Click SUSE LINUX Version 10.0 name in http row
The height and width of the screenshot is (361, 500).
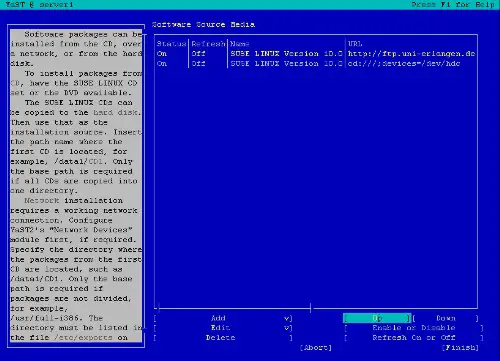click(x=286, y=53)
